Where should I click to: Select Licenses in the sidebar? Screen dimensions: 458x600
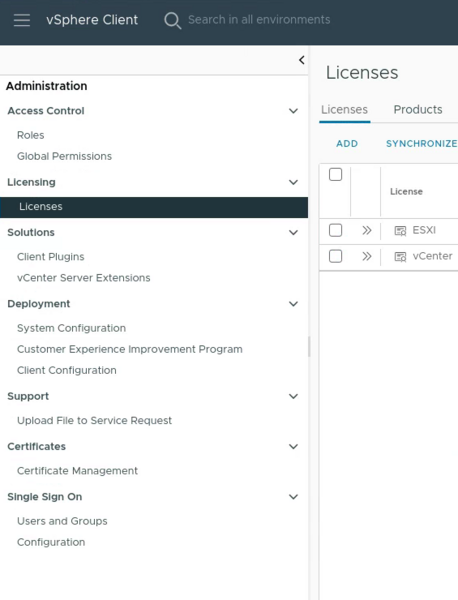(154, 207)
